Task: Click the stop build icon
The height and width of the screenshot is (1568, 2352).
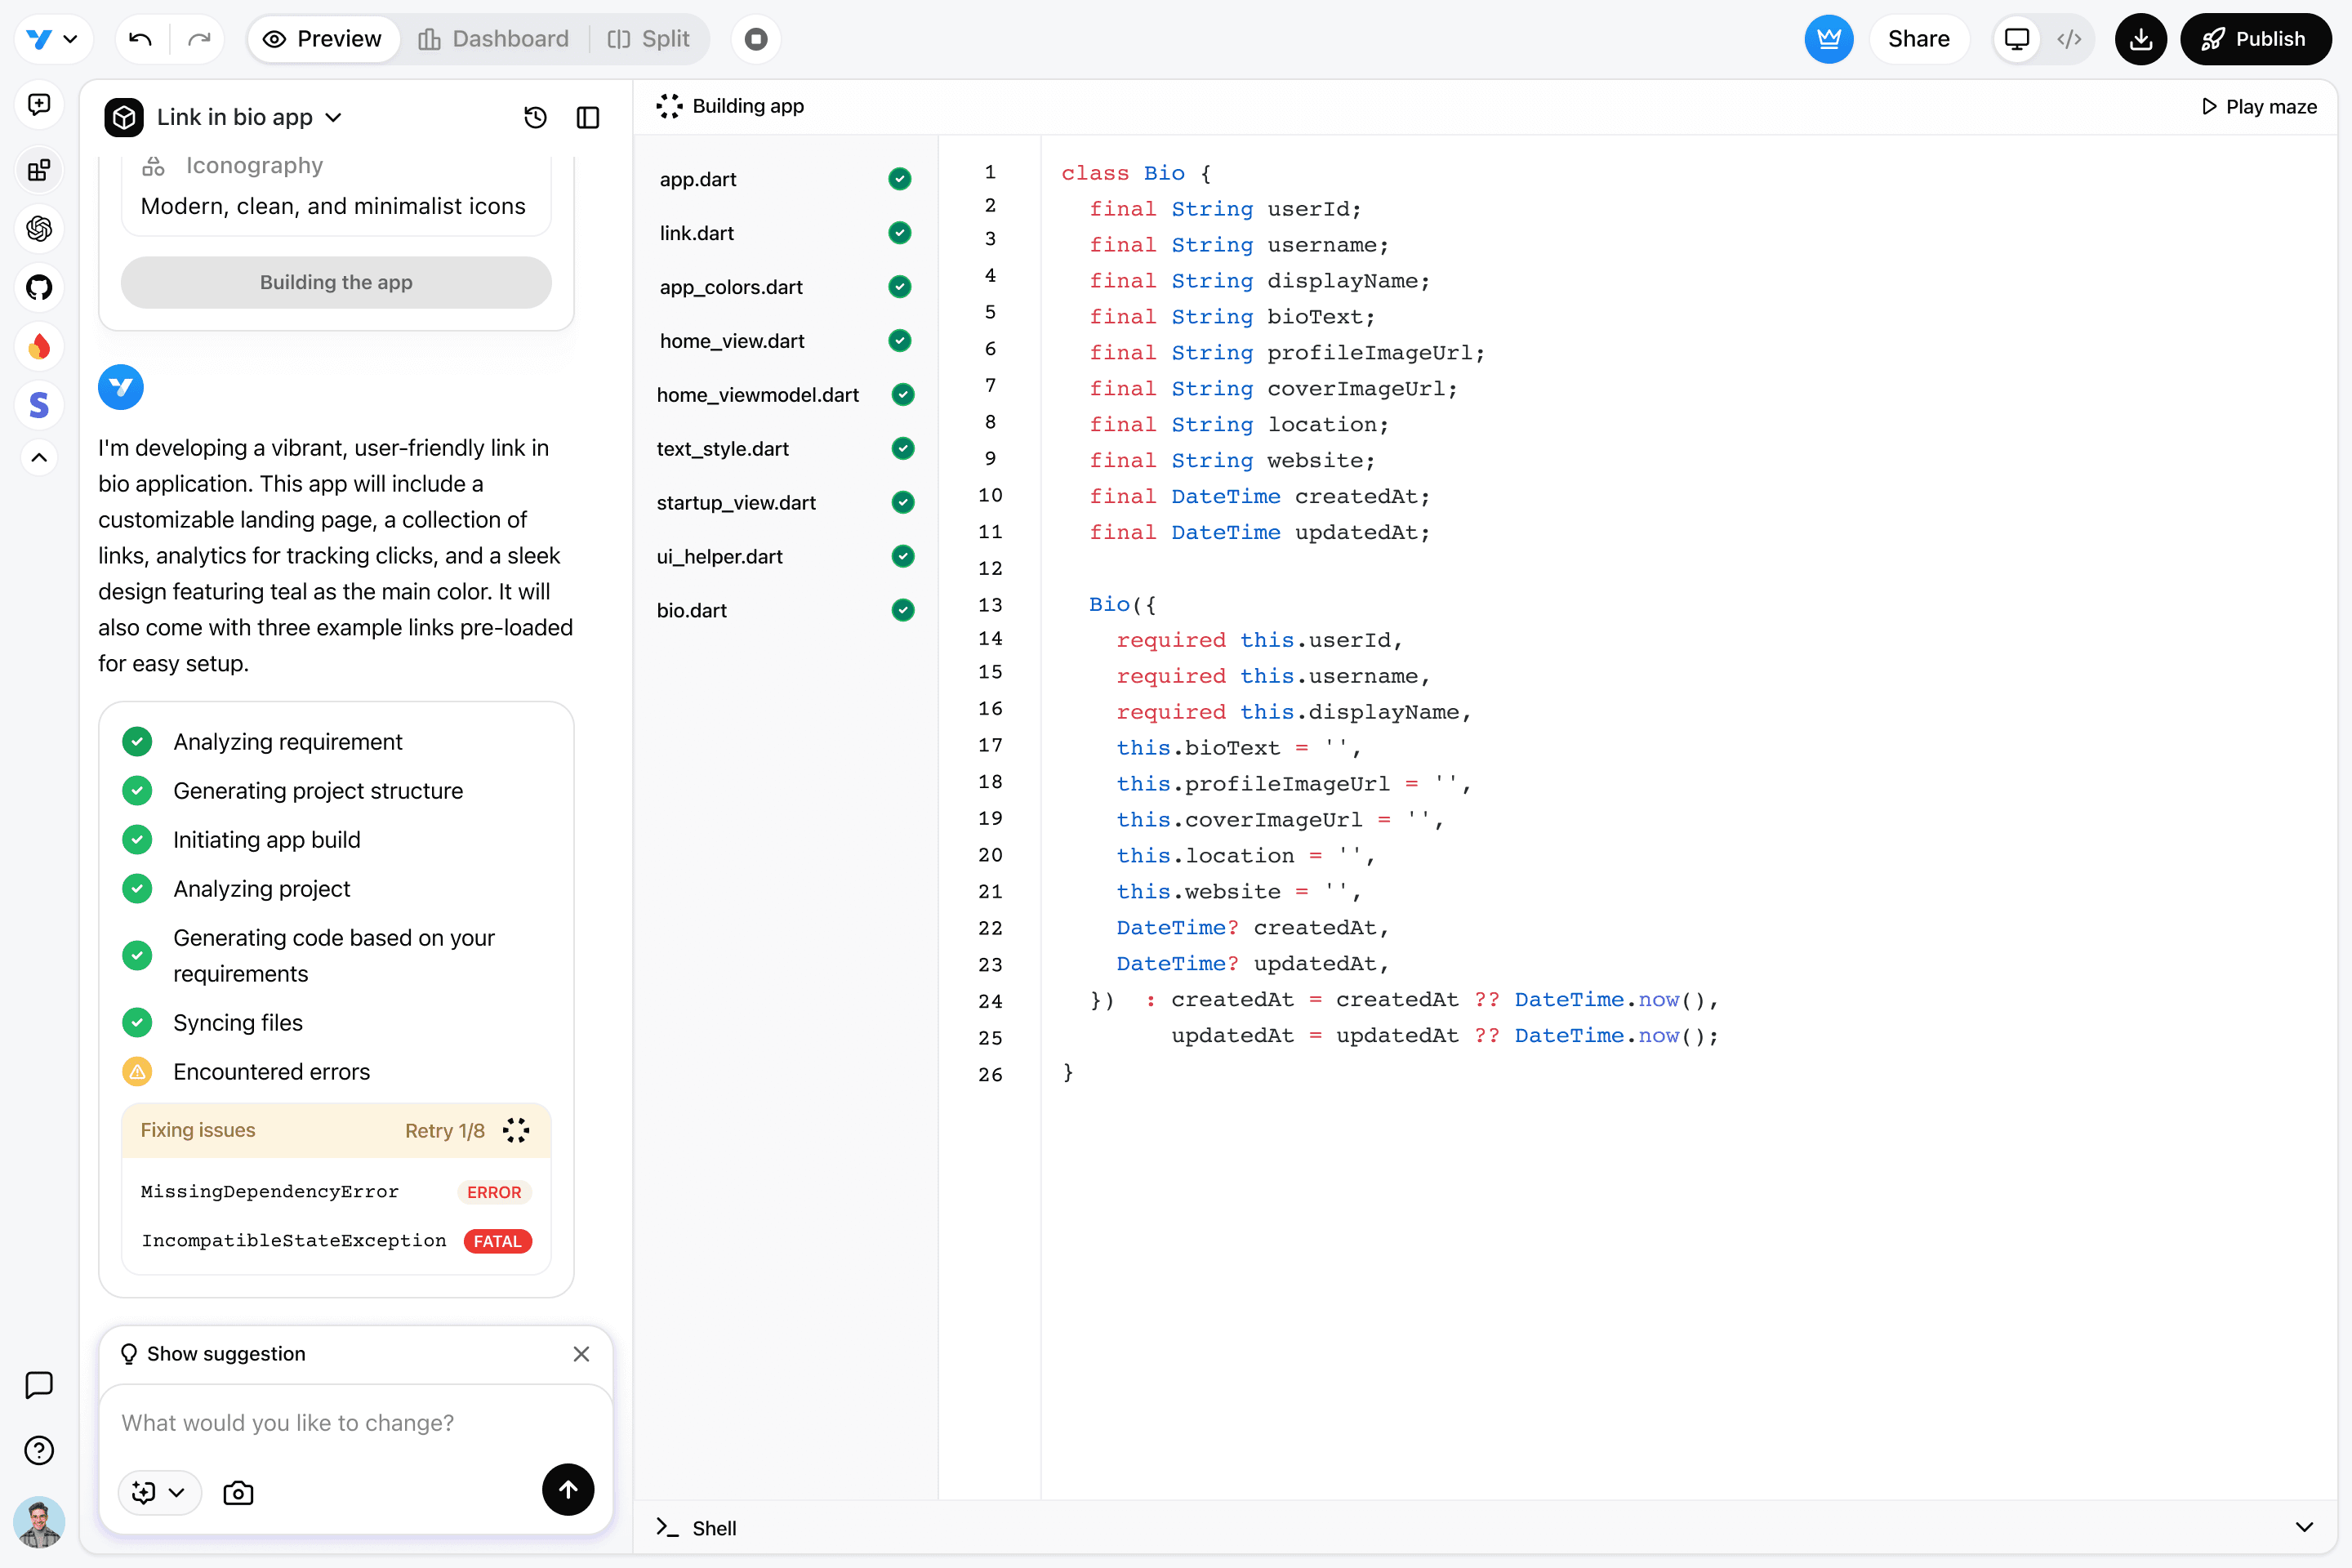Action: (x=756, y=39)
